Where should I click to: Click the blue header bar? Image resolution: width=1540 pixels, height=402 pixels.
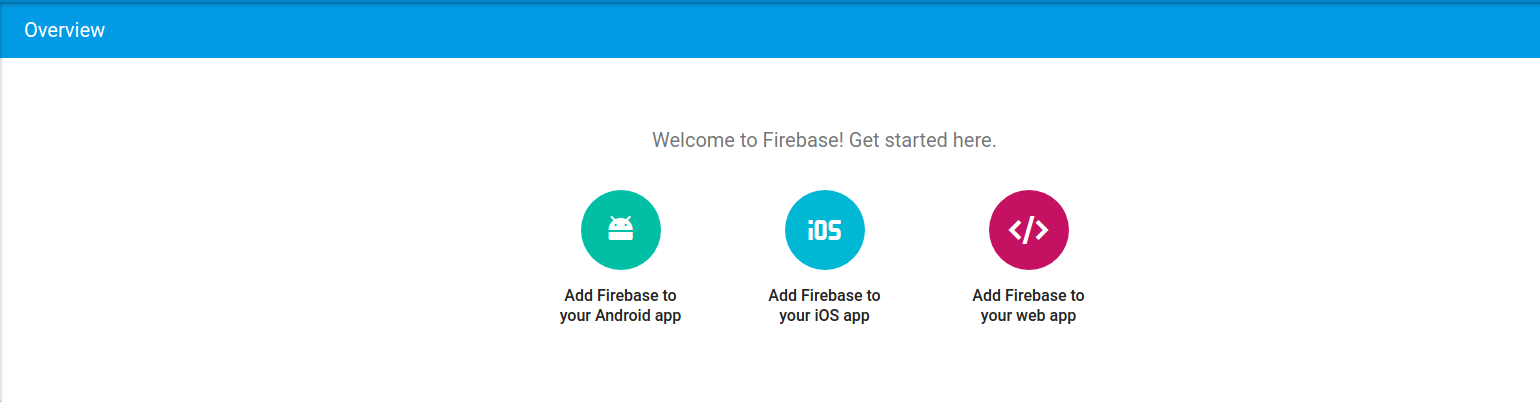(x=770, y=30)
